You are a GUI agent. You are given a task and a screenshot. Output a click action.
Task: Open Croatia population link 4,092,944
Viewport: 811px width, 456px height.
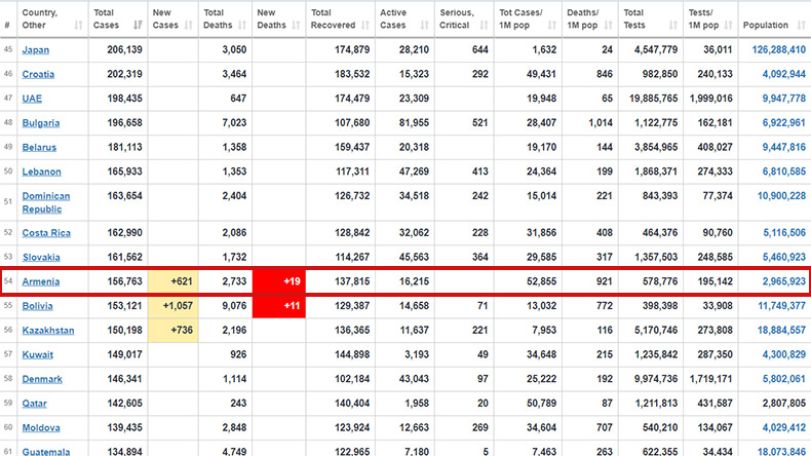point(784,74)
